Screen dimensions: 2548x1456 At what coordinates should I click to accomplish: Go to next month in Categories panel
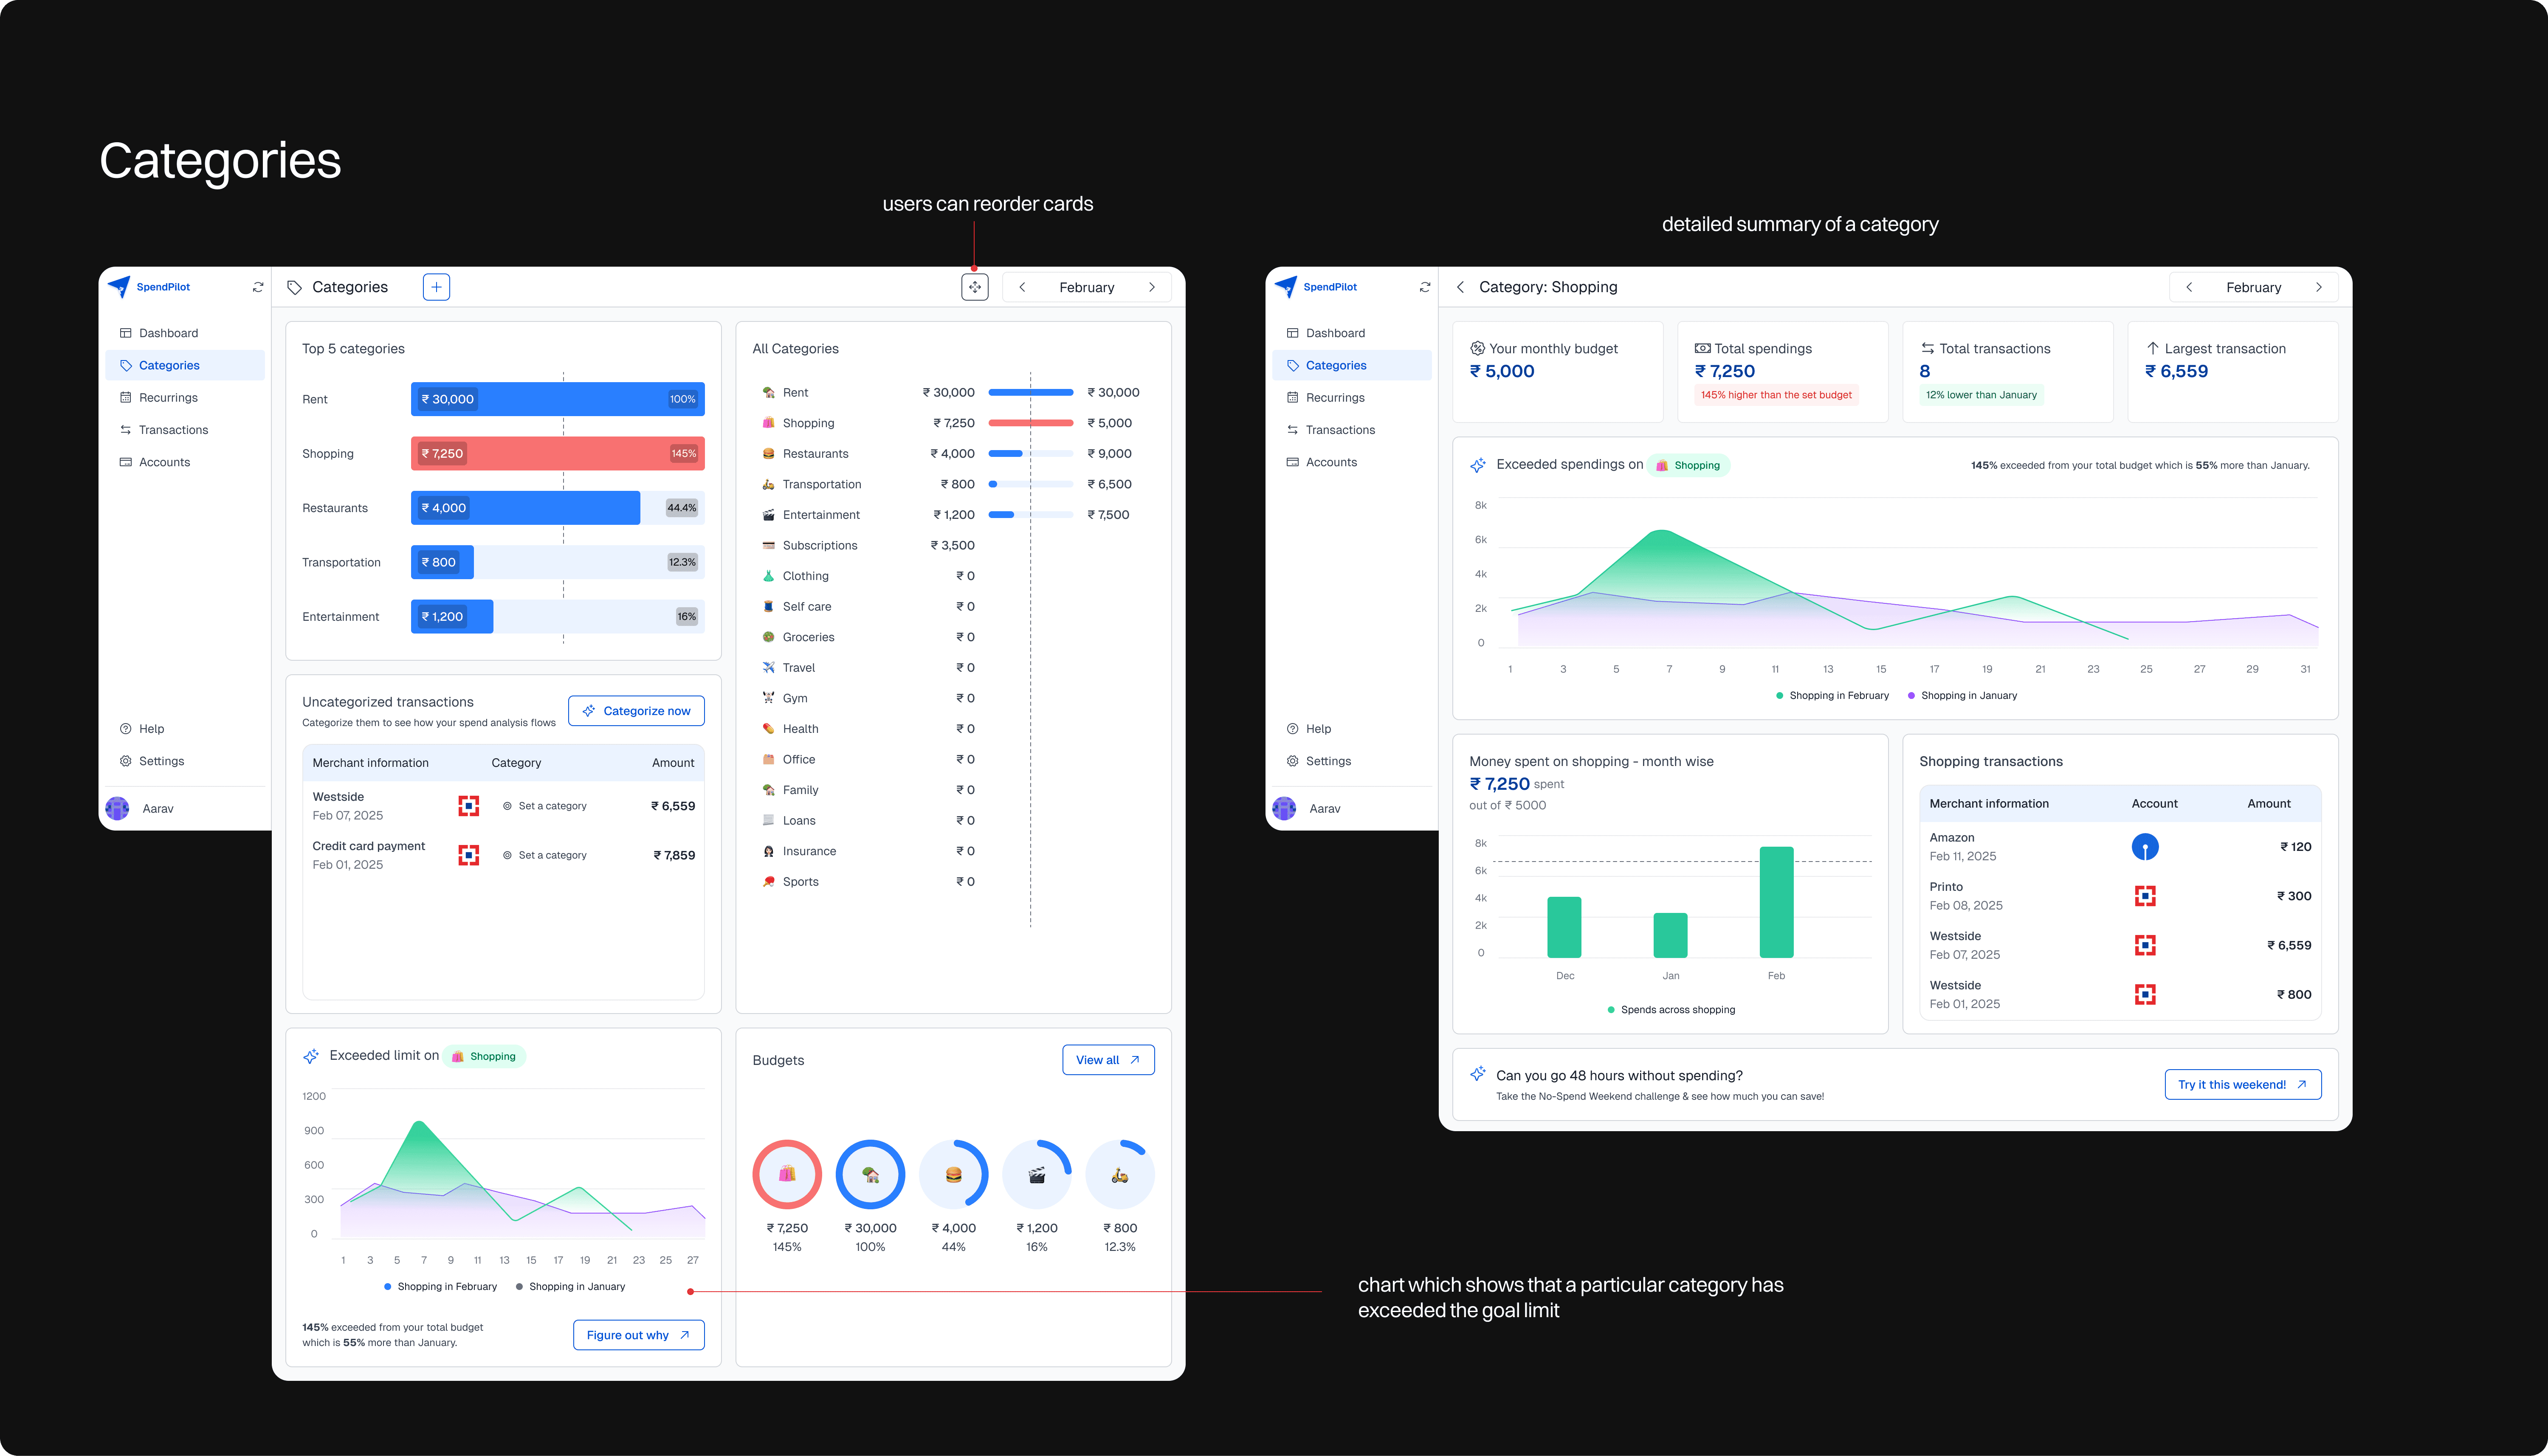(1152, 287)
